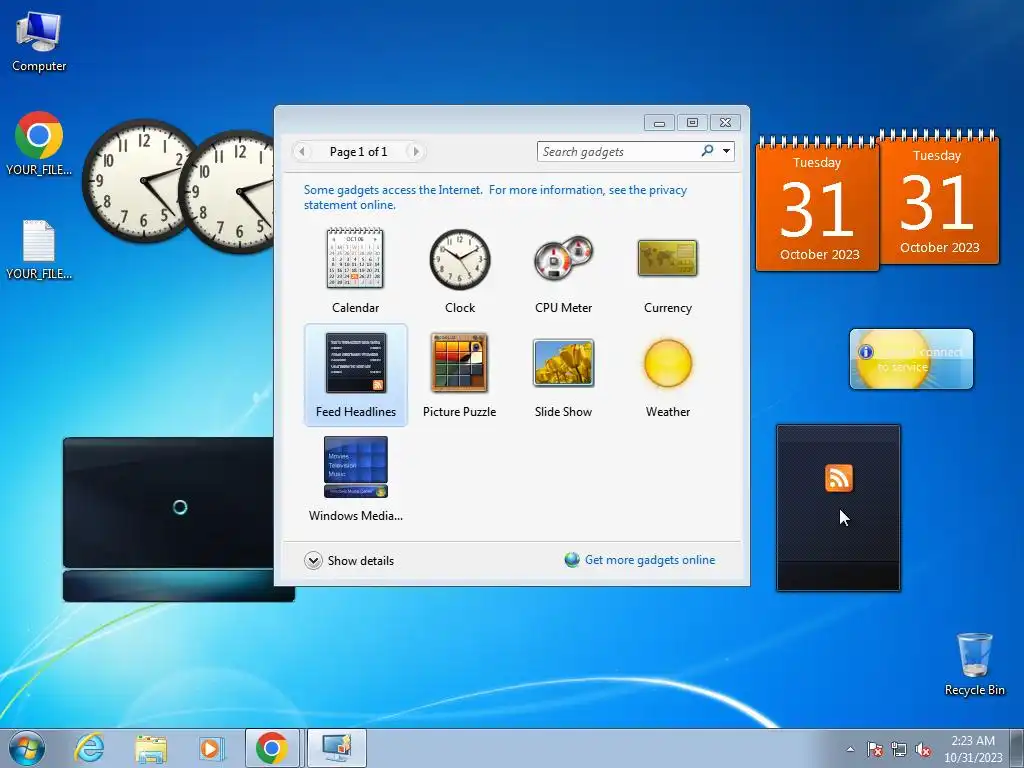This screenshot has height=768, width=1024.
Task: Click the Action Center flag tray icon
Action: tap(875, 749)
